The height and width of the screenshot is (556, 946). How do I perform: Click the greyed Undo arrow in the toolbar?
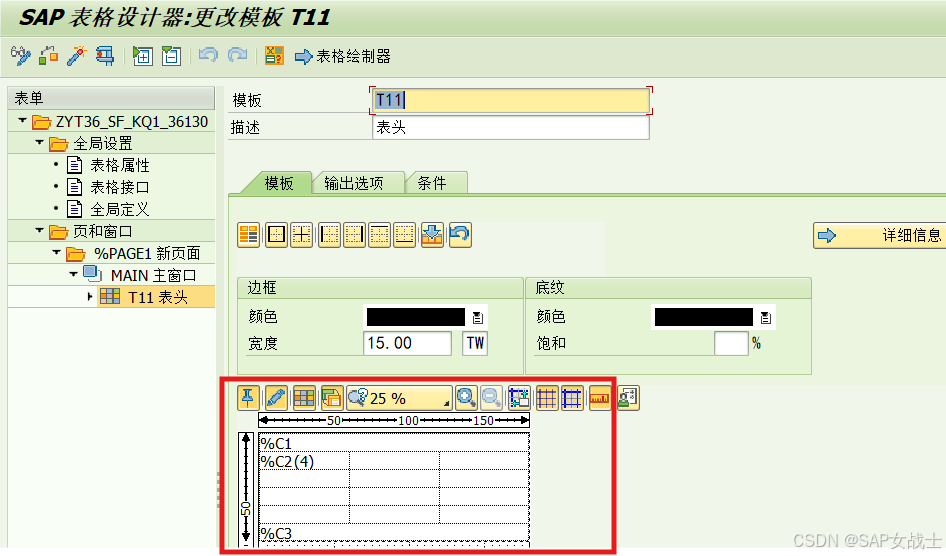(208, 55)
